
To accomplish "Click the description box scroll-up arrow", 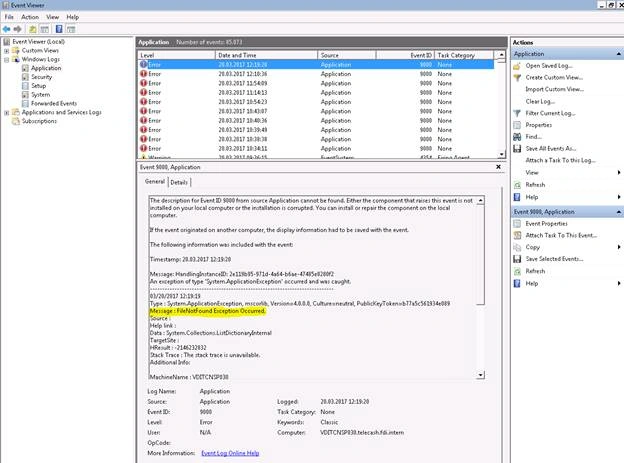I will 481,201.
